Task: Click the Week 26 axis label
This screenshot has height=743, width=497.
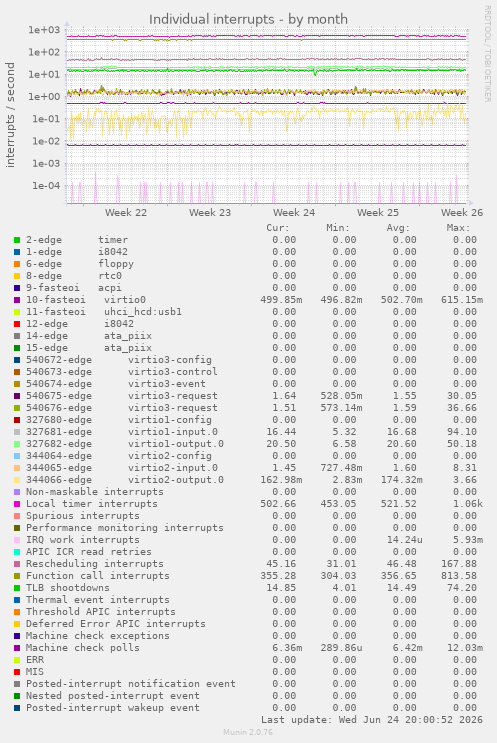Action: pos(462,212)
